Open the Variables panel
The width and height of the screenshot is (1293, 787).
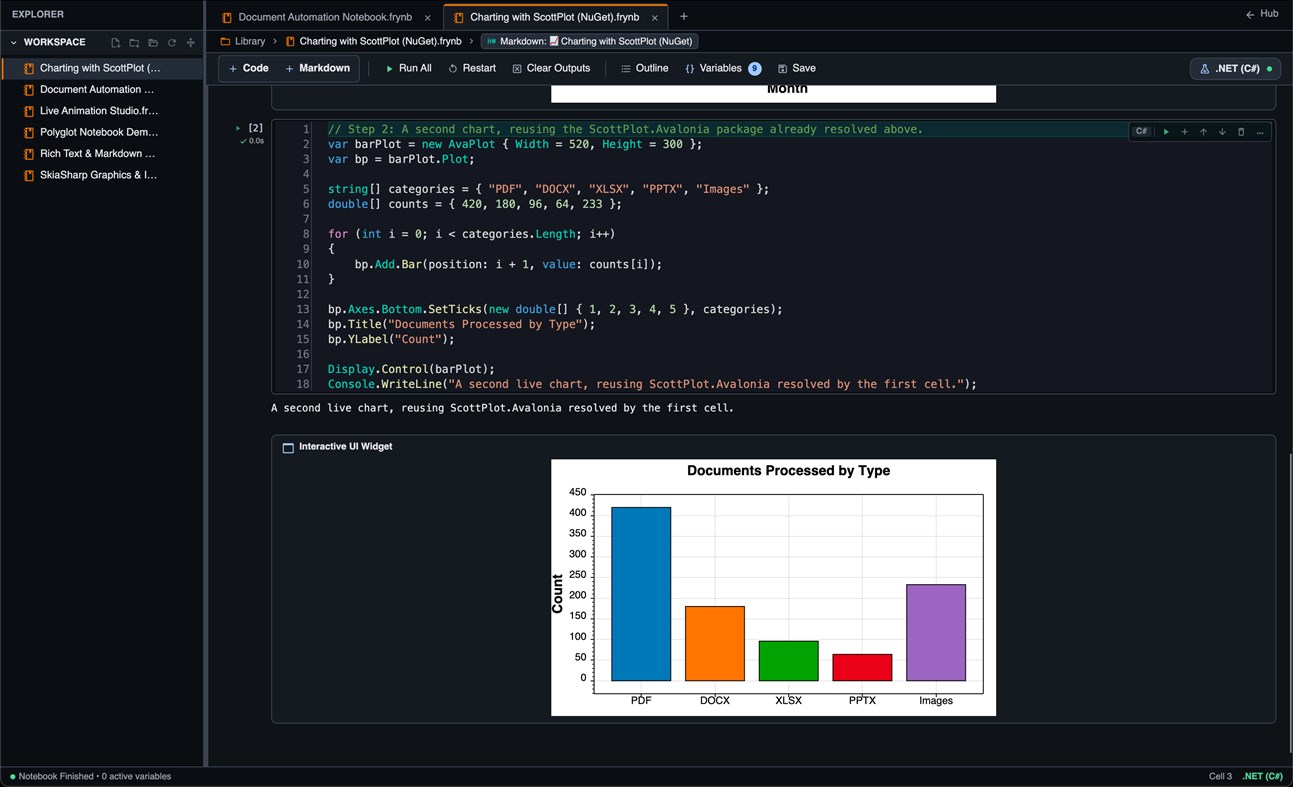(x=722, y=69)
